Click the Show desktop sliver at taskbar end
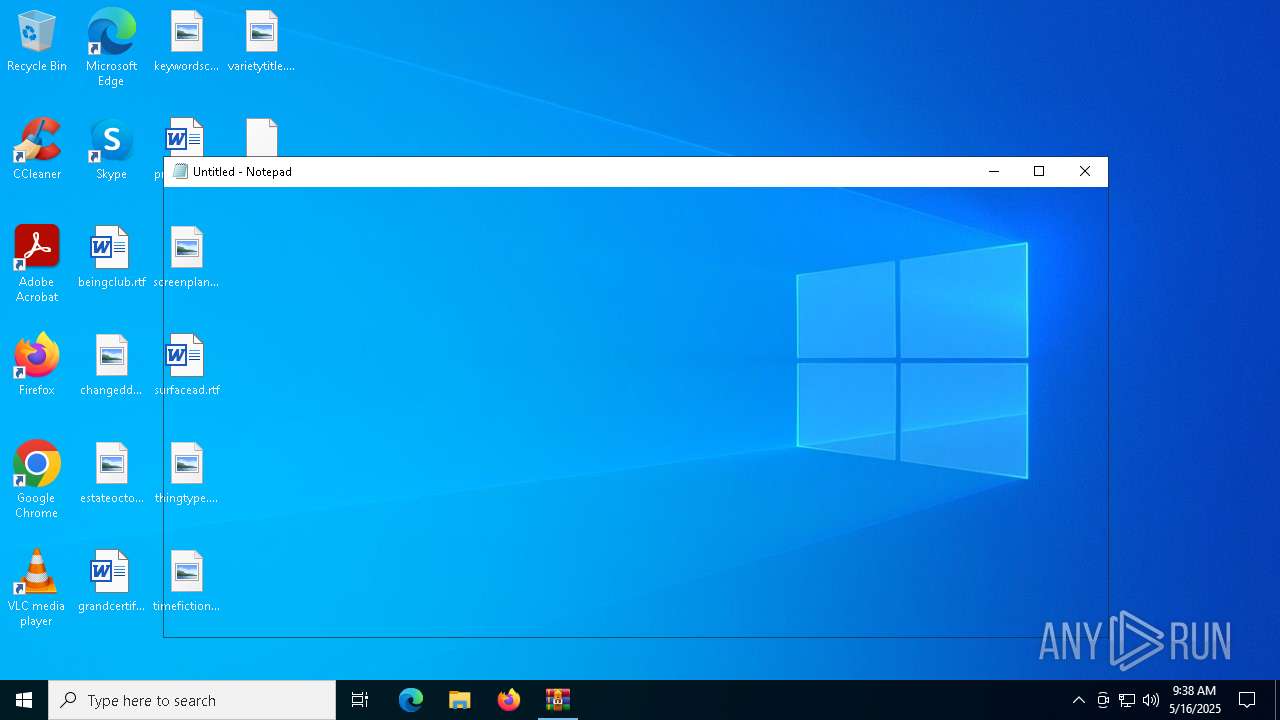Viewport: 1280px width, 720px height. [x=1277, y=700]
